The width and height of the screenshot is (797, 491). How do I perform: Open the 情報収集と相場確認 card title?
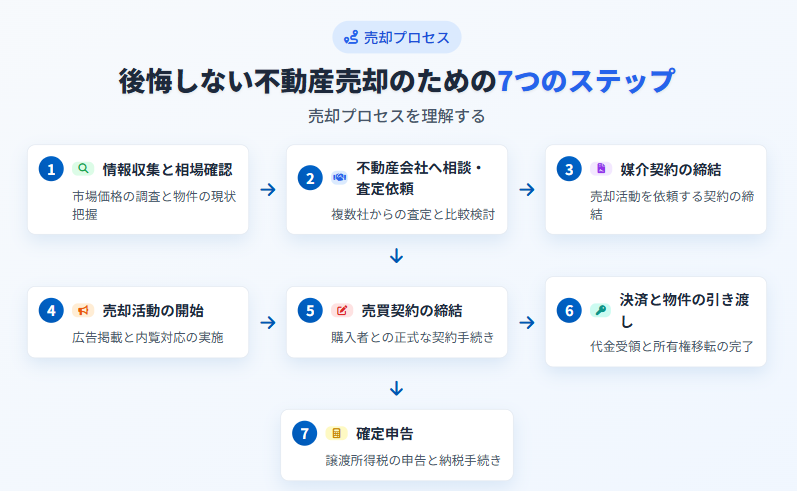[168, 169]
